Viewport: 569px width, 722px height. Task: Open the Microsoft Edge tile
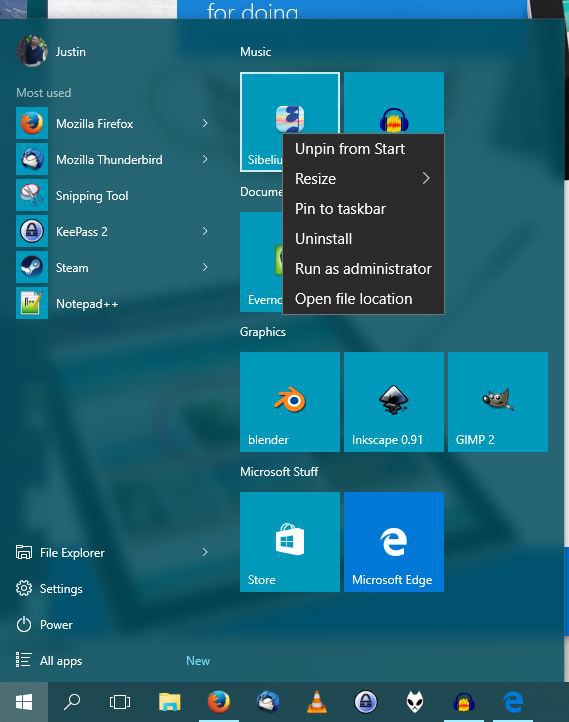click(x=394, y=542)
